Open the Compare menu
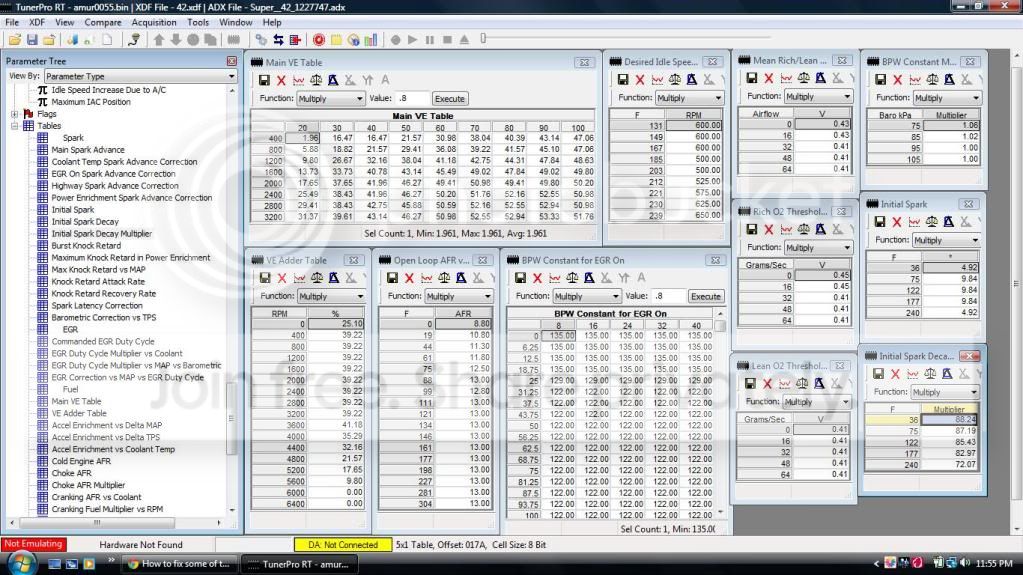 click(x=103, y=22)
